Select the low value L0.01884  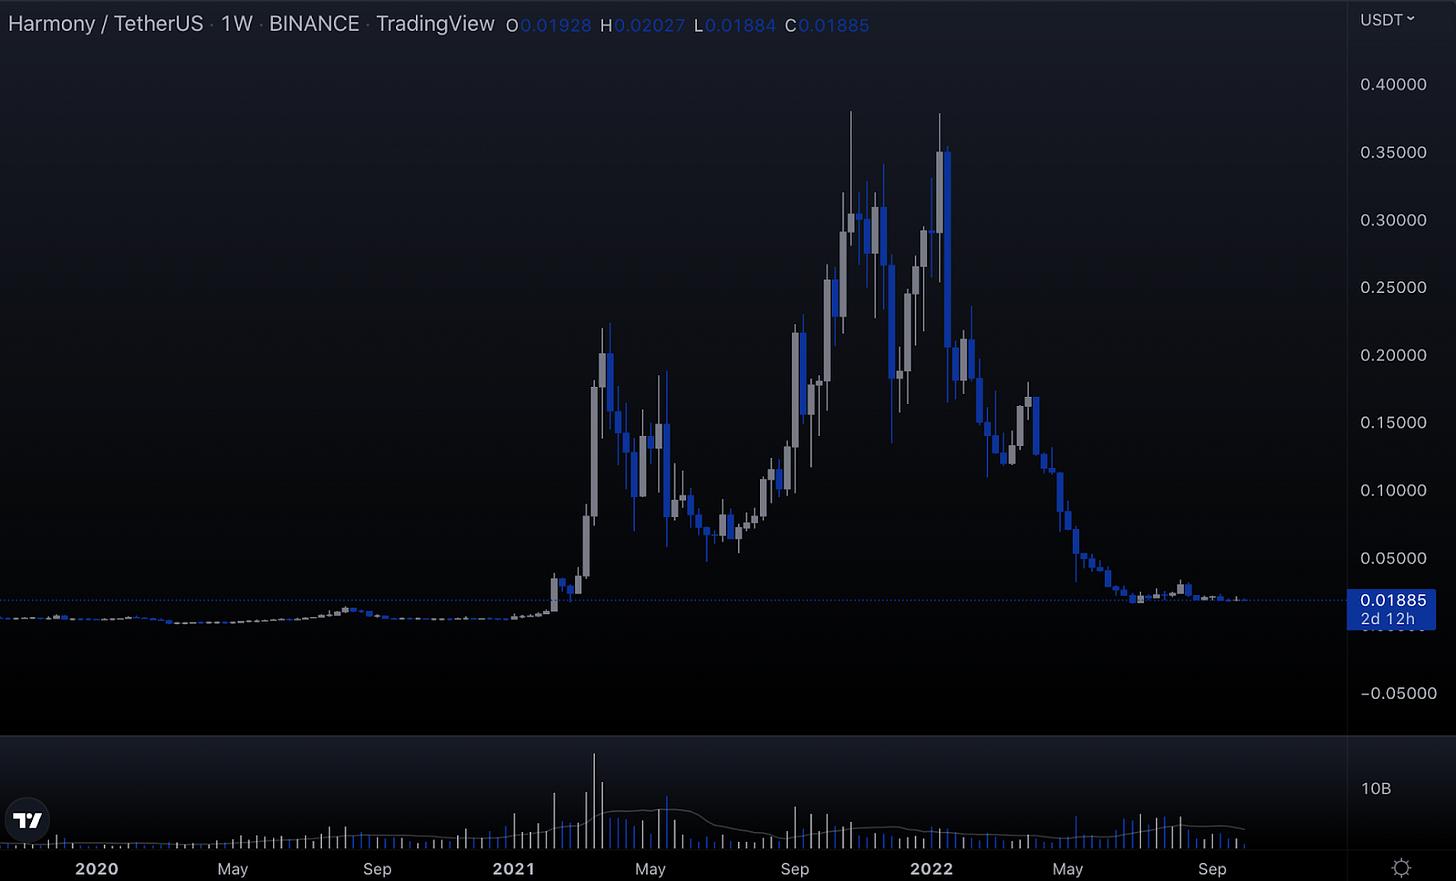(734, 25)
